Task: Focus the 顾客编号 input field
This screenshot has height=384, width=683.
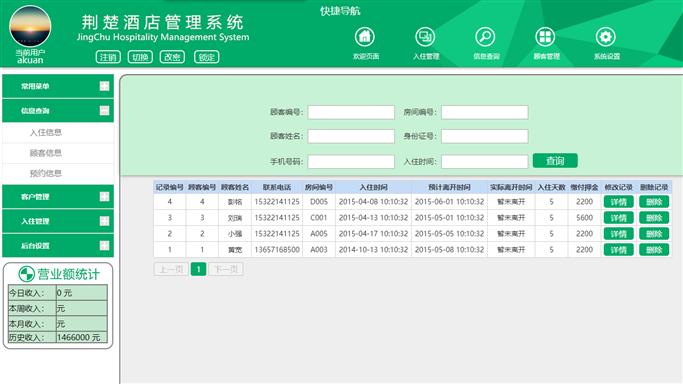Action: tap(351, 112)
